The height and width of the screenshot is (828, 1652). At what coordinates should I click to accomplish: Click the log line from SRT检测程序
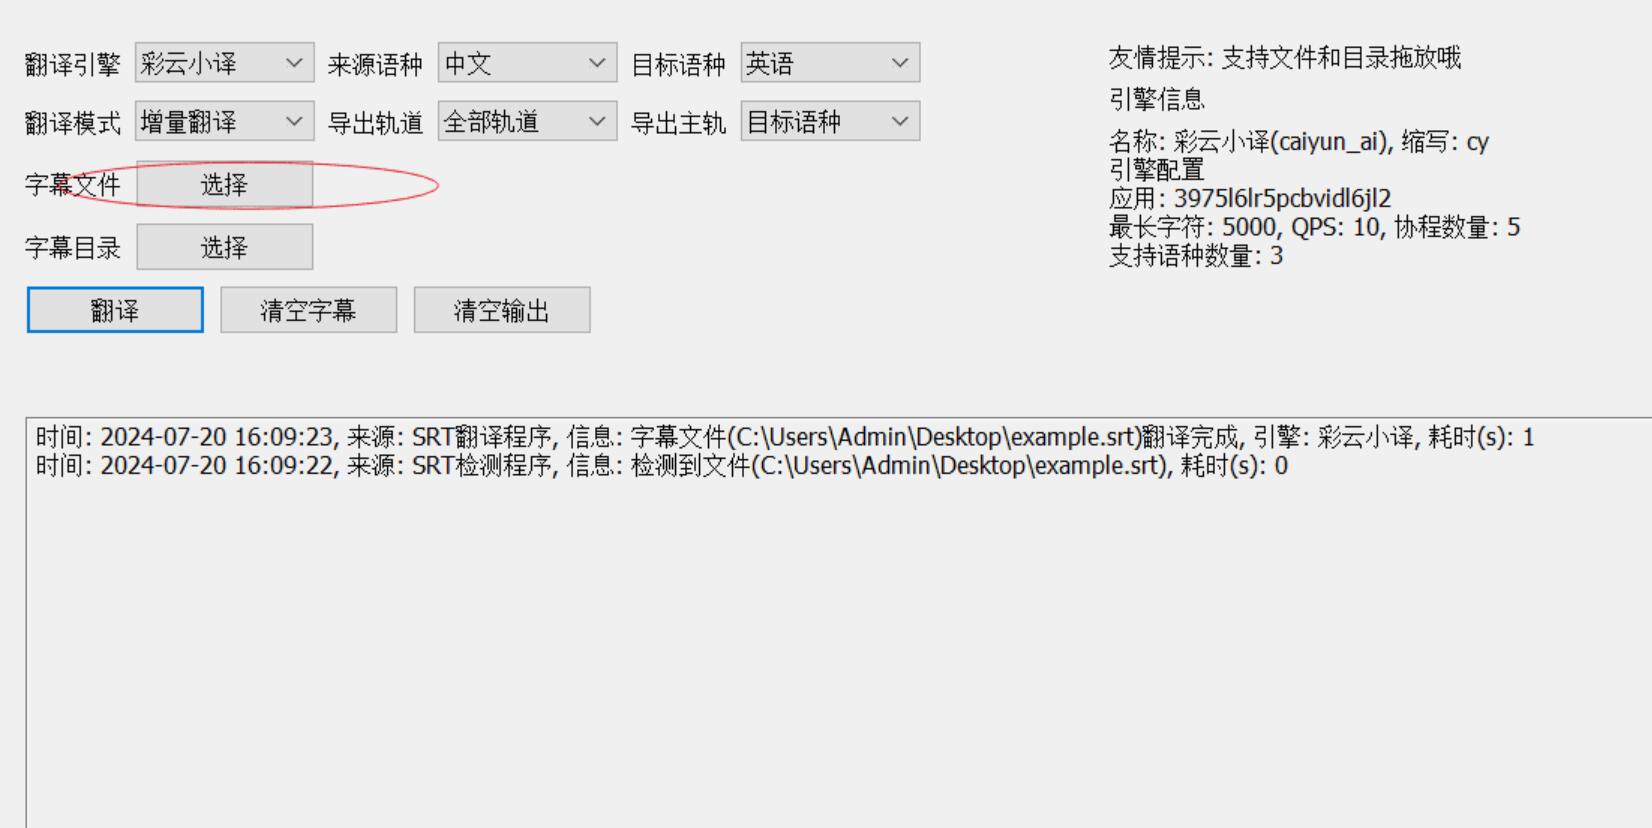[662, 466]
